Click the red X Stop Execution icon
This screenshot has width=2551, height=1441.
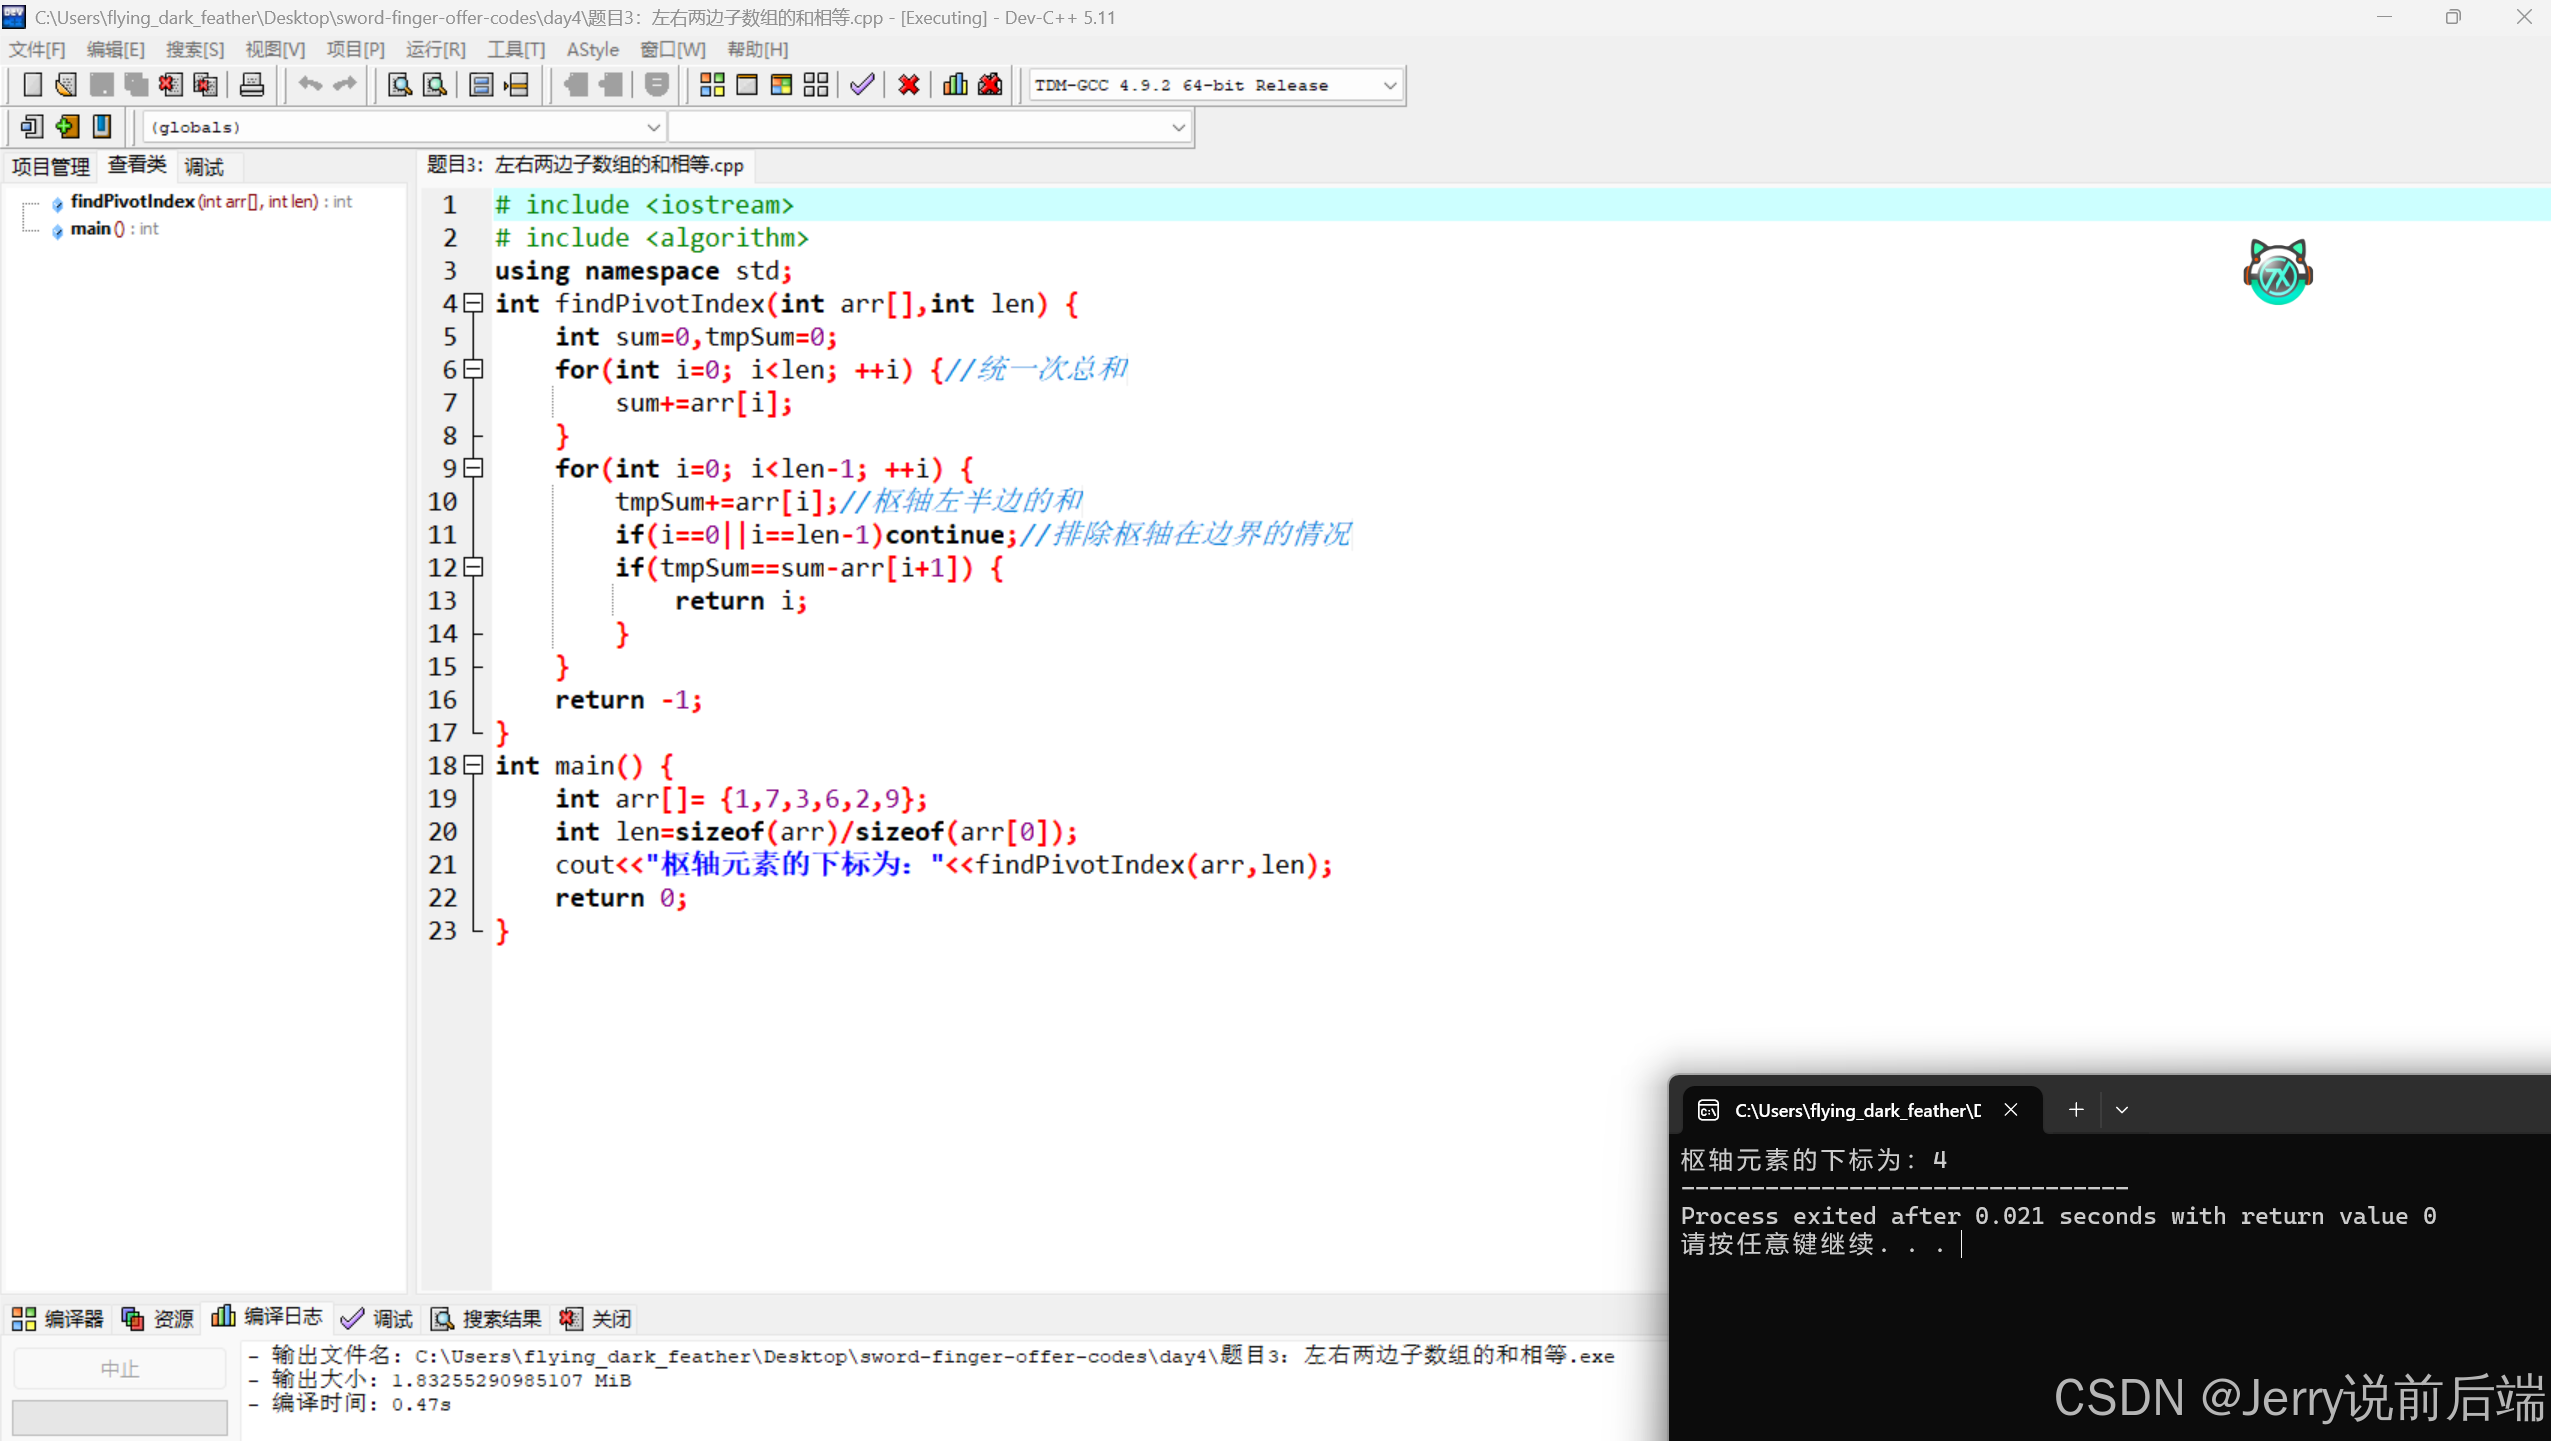[x=908, y=85]
